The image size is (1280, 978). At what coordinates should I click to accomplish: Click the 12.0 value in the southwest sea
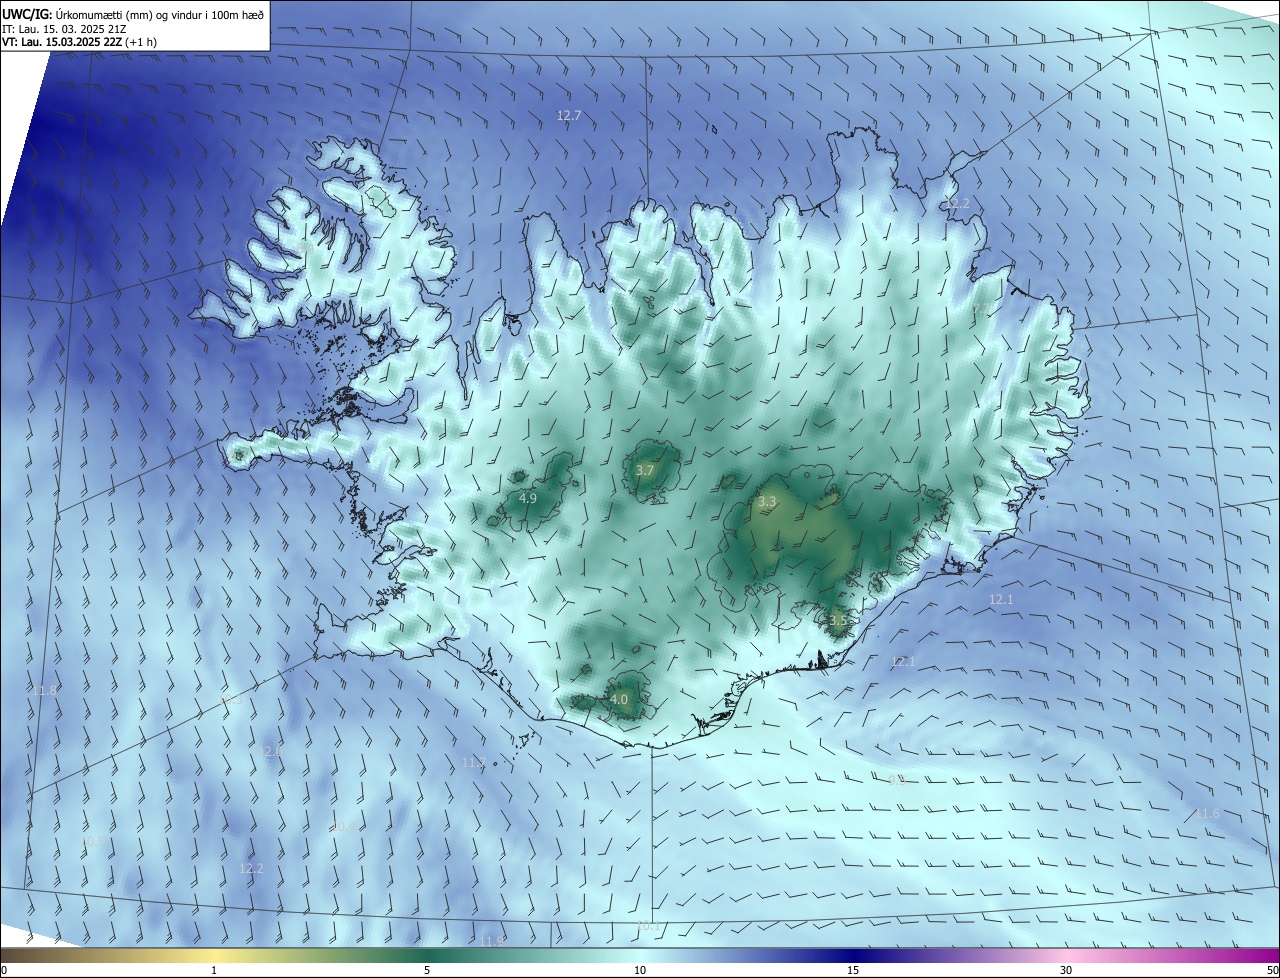(x=271, y=751)
